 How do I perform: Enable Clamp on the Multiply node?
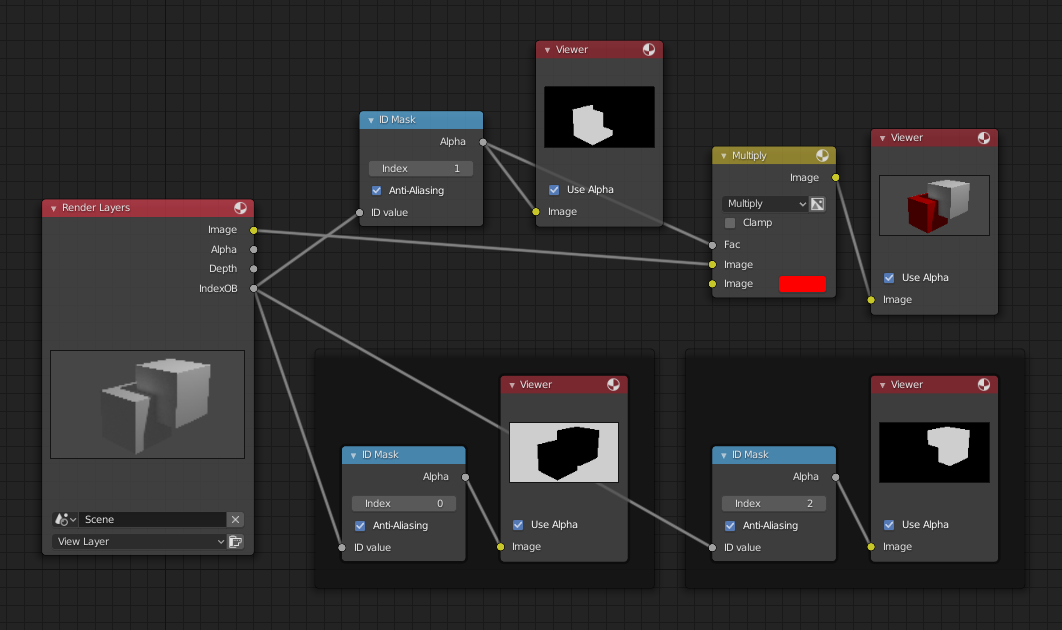point(730,222)
